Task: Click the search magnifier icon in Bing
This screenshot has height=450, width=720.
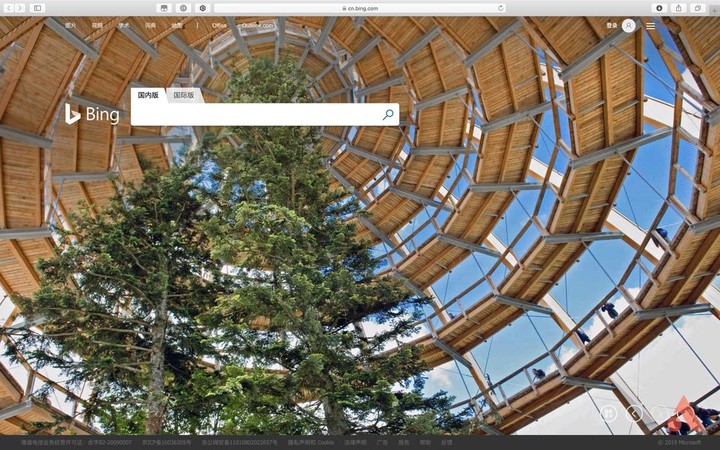Action: click(388, 115)
